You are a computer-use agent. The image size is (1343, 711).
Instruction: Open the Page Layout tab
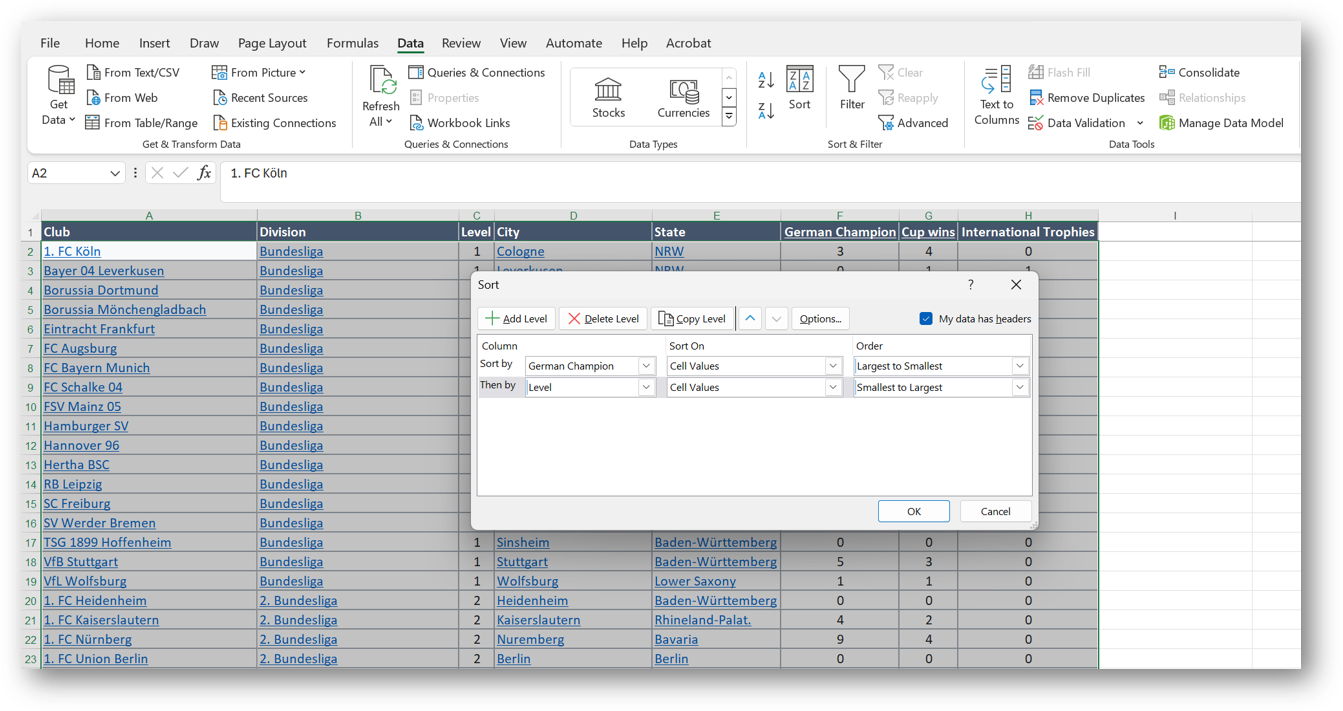coord(272,43)
